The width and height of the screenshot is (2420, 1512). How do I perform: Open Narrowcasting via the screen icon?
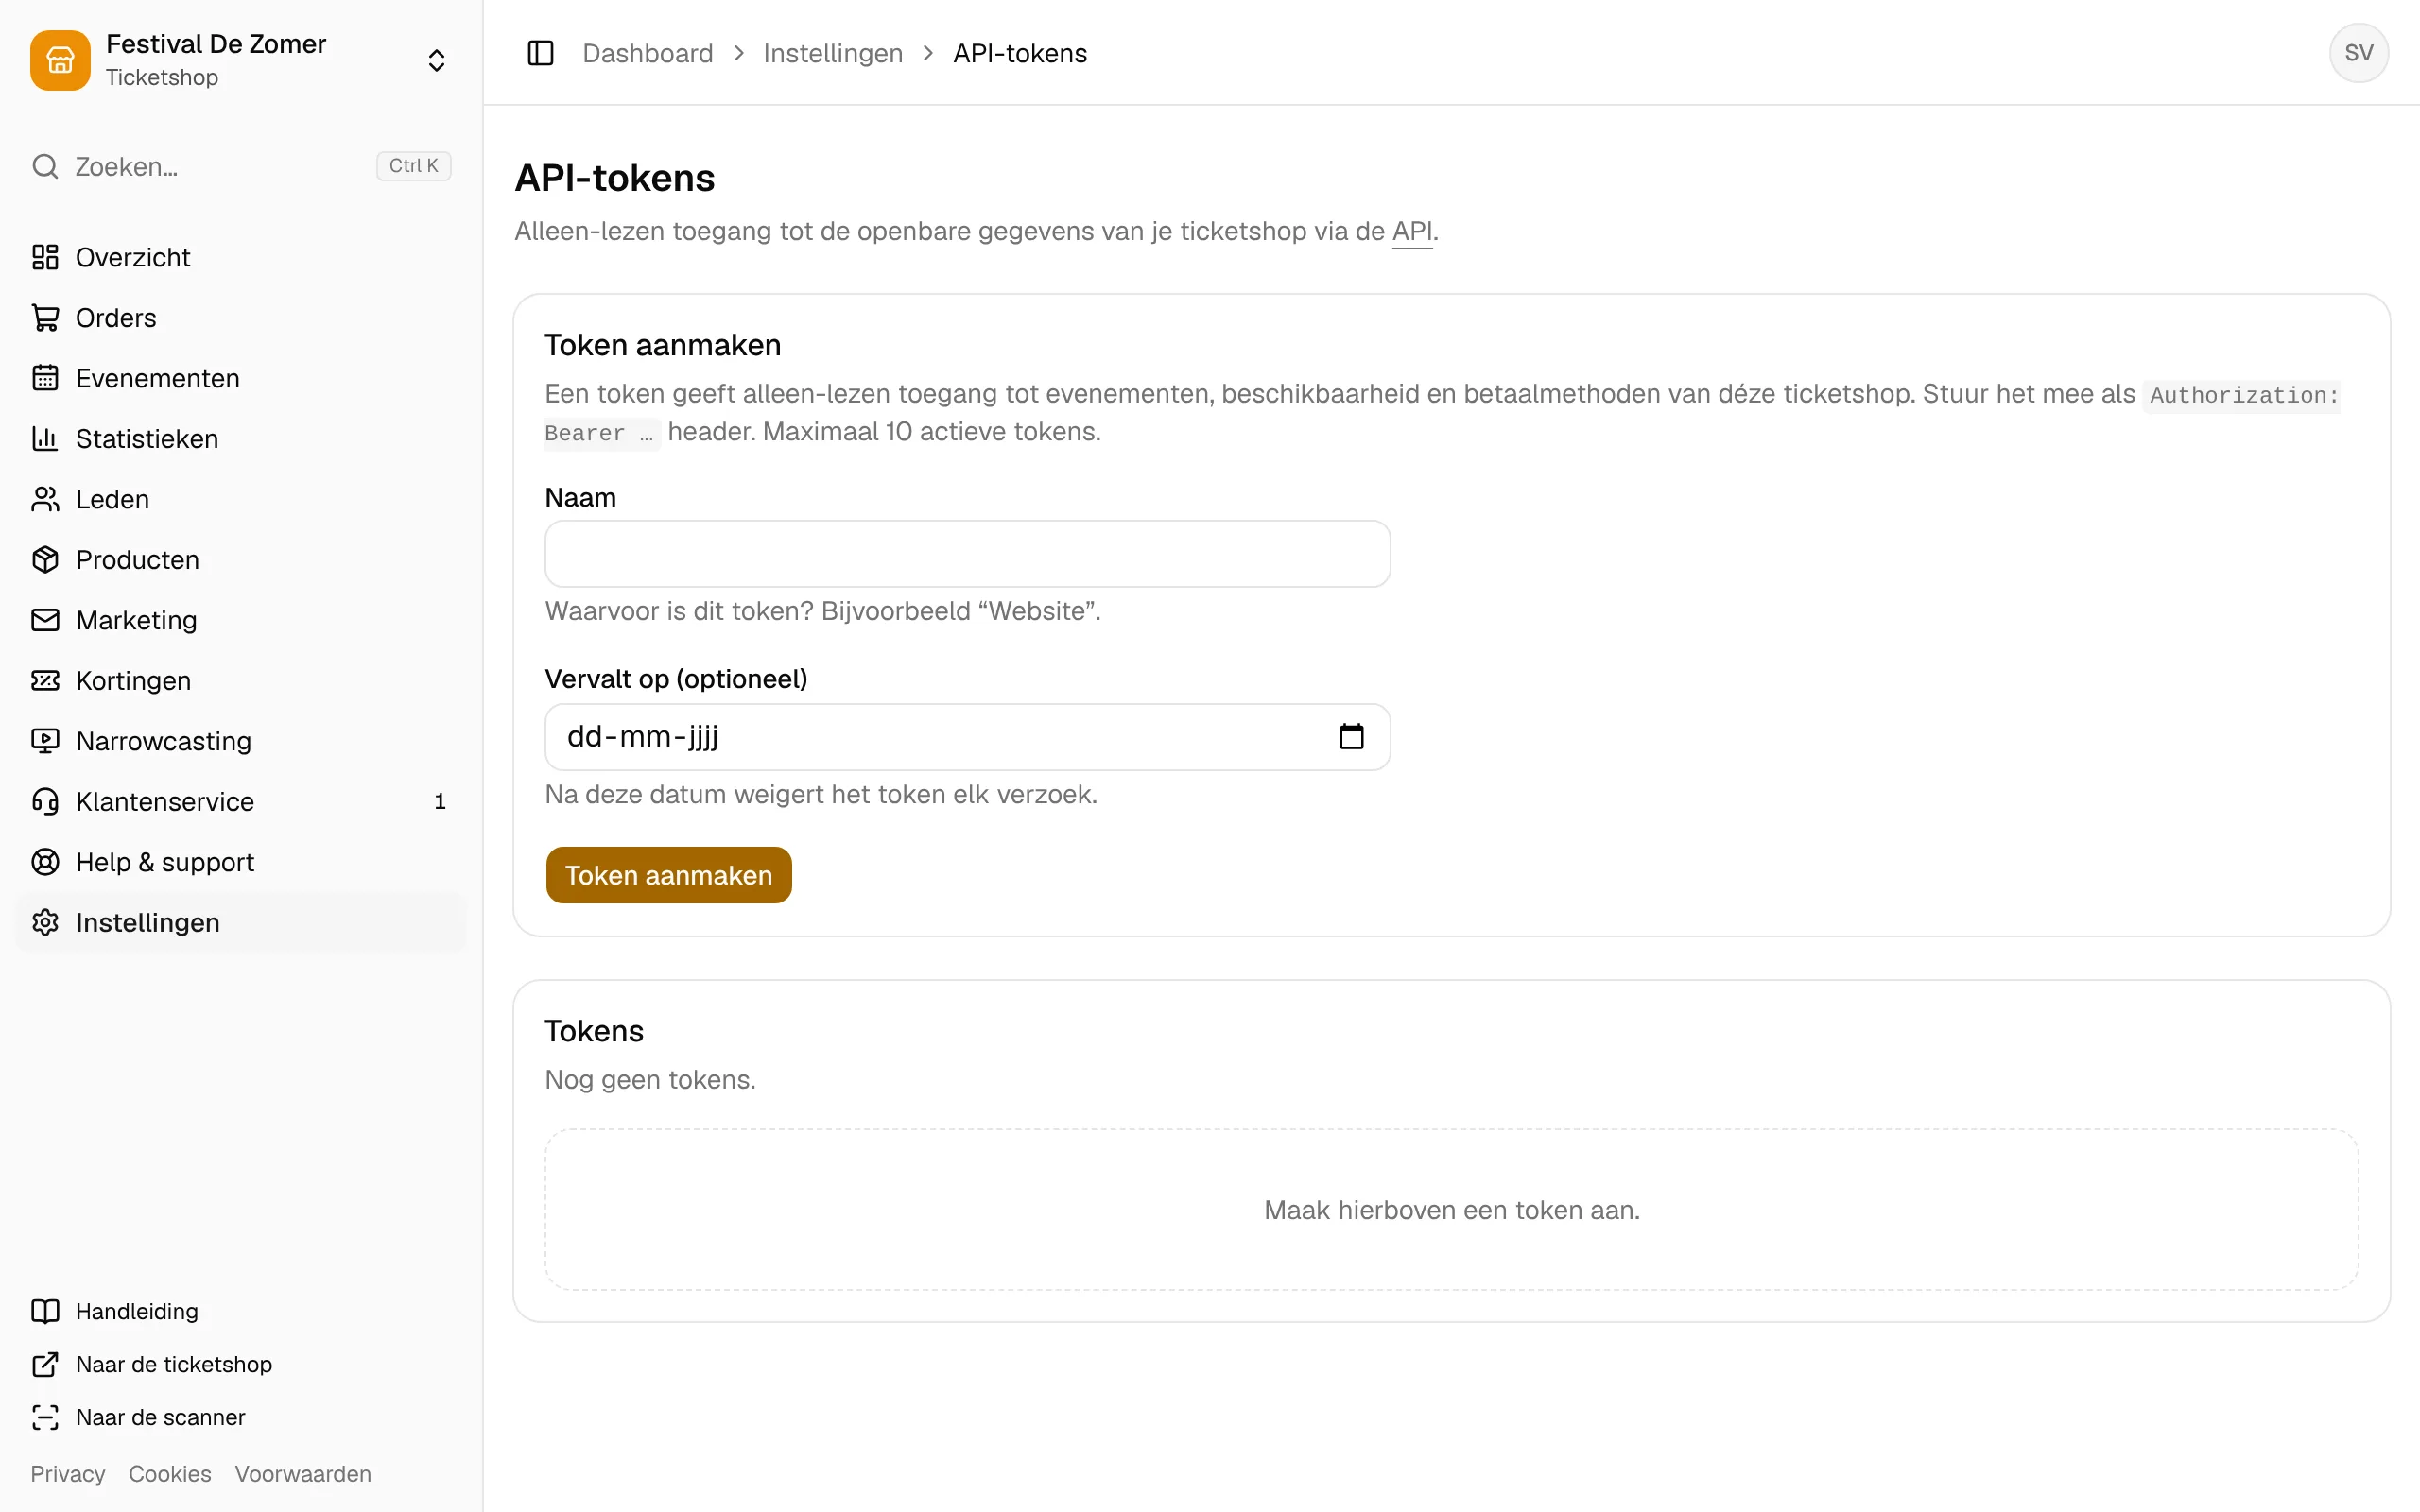45,741
